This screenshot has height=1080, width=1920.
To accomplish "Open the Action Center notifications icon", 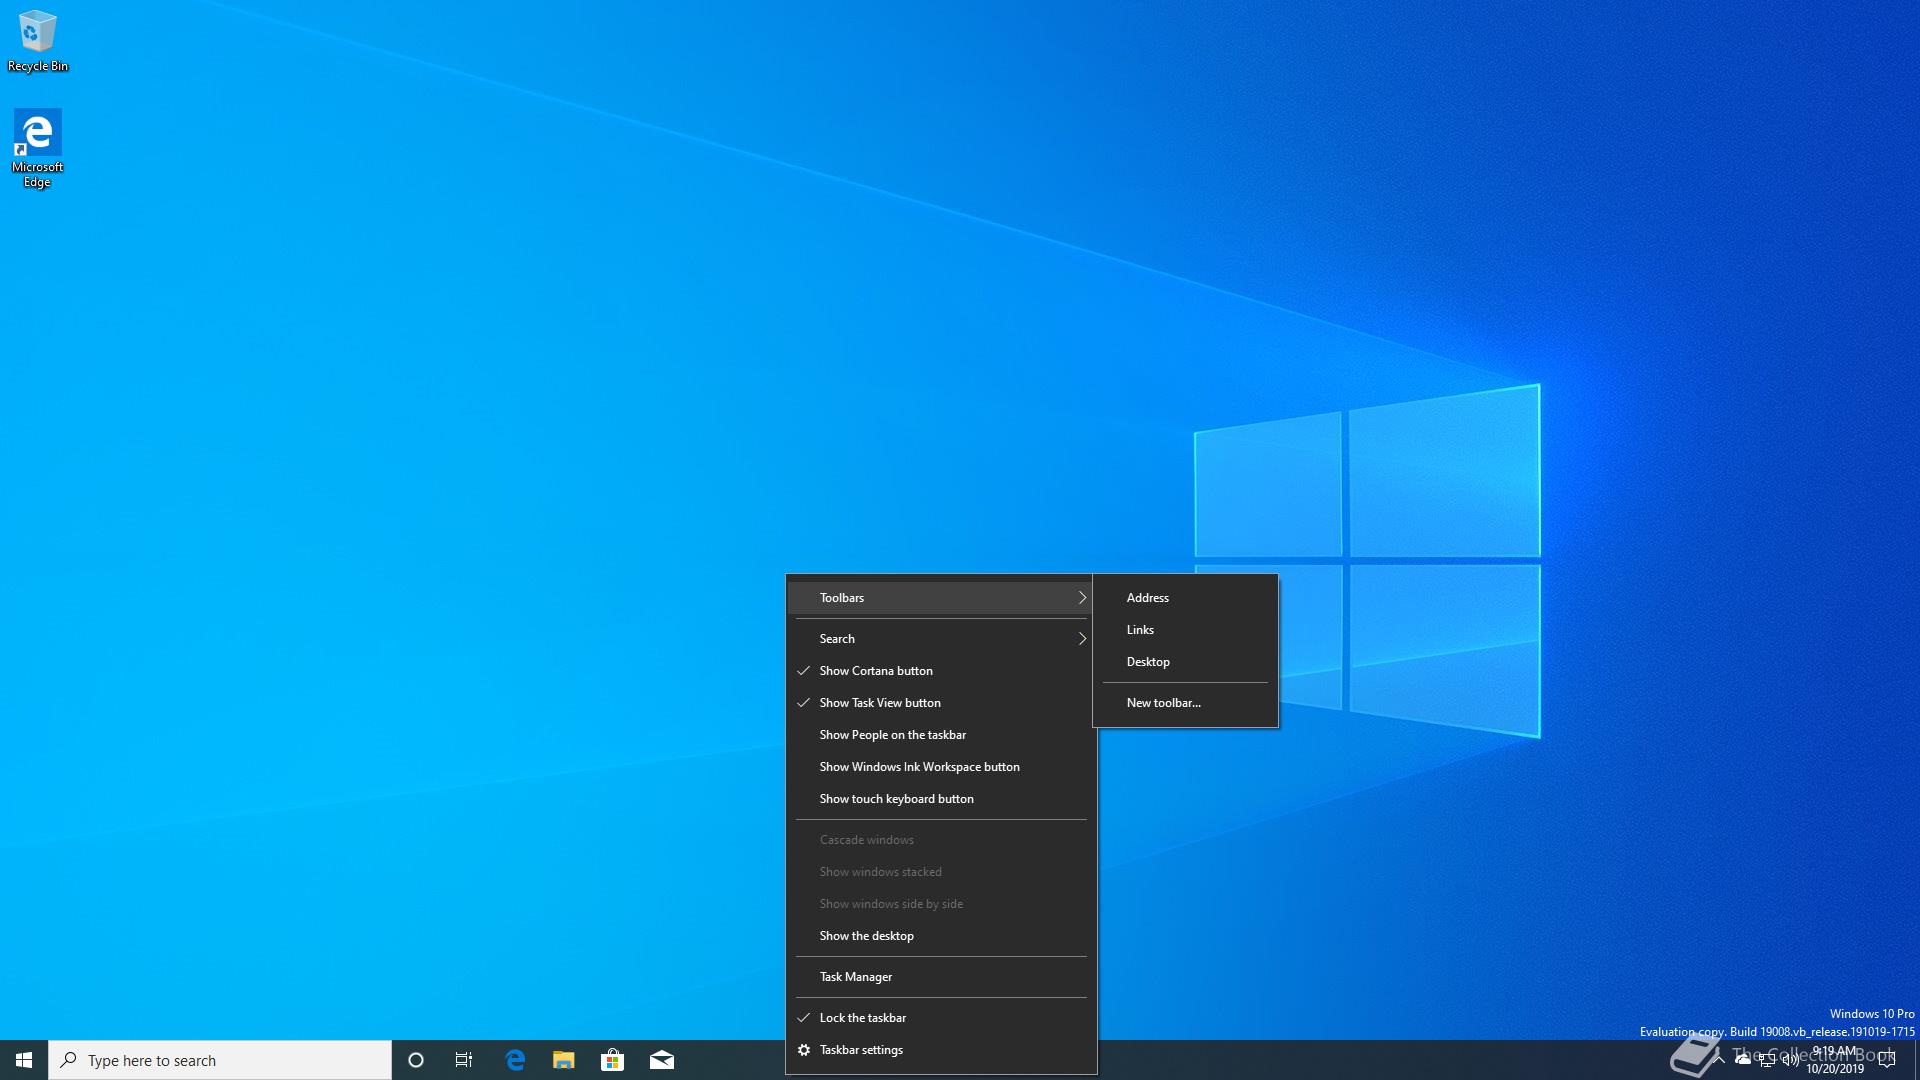I will tap(1887, 1060).
